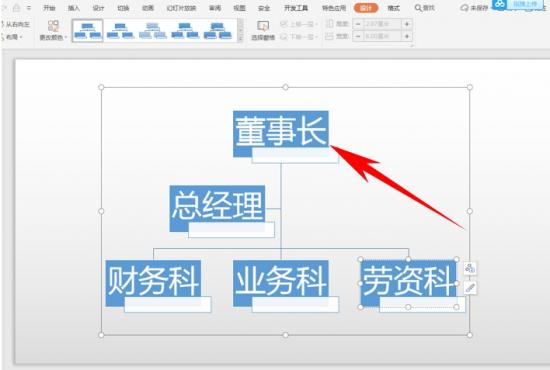The width and height of the screenshot is (550, 370).
Task: Expand the 布局 dropdown
Action: 13,36
